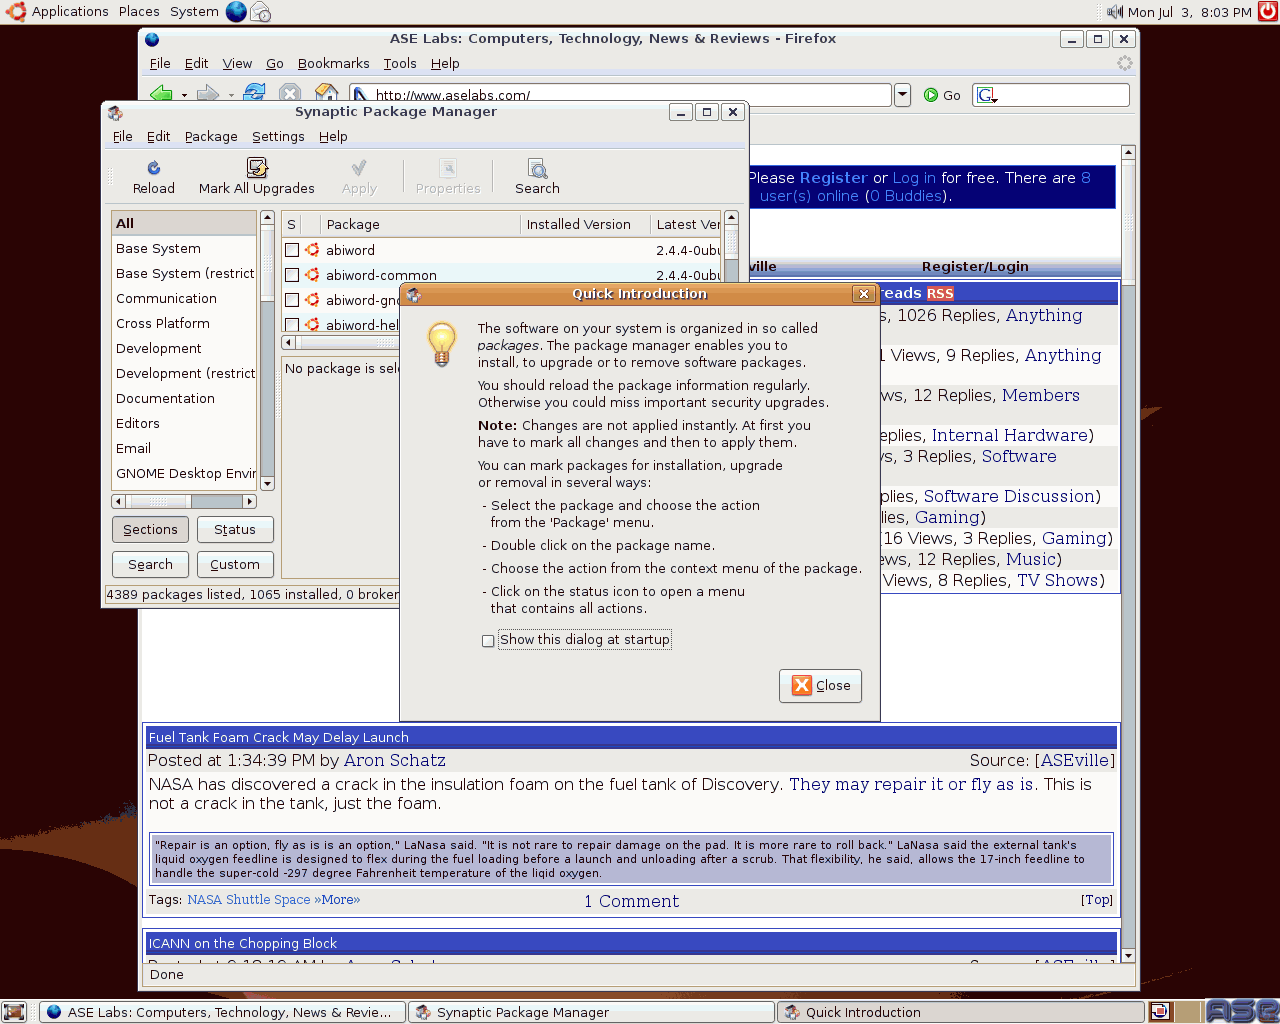Click the Firefox Back arrow icon
The height and width of the screenshot is (1024, 1280).
(x=161, y=94)
